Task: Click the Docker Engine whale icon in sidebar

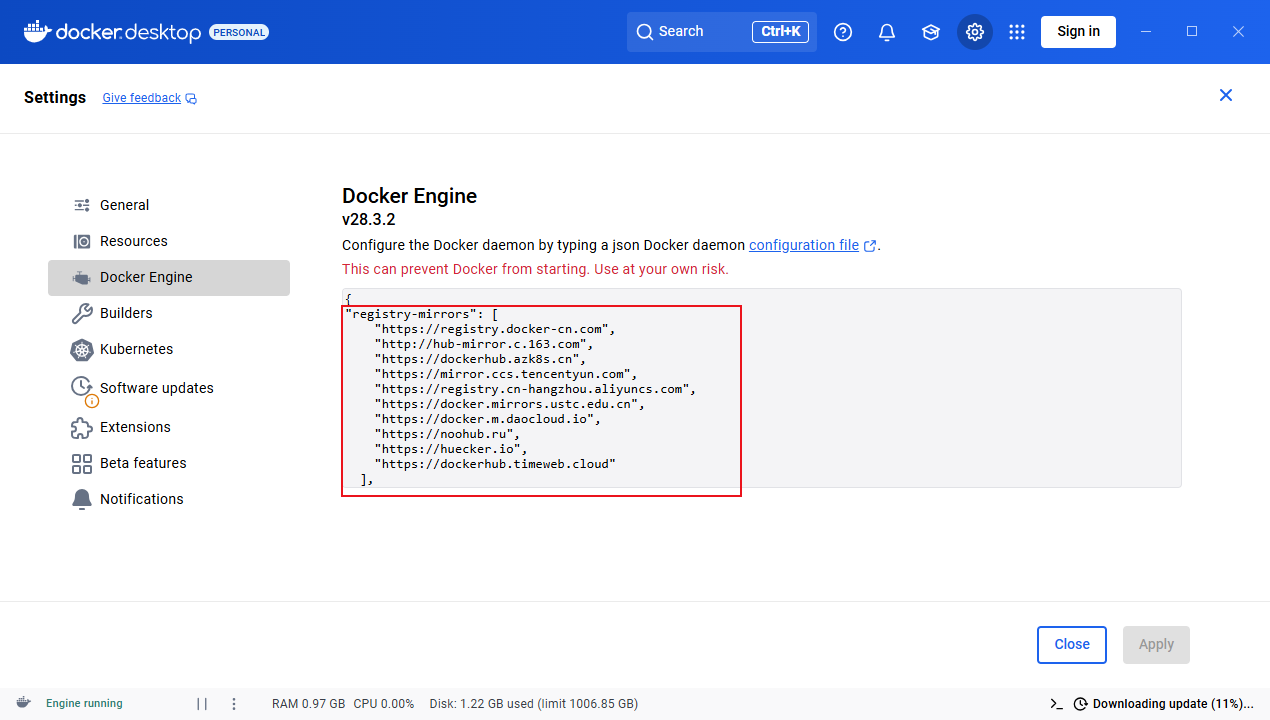Action: click(82, 278)
